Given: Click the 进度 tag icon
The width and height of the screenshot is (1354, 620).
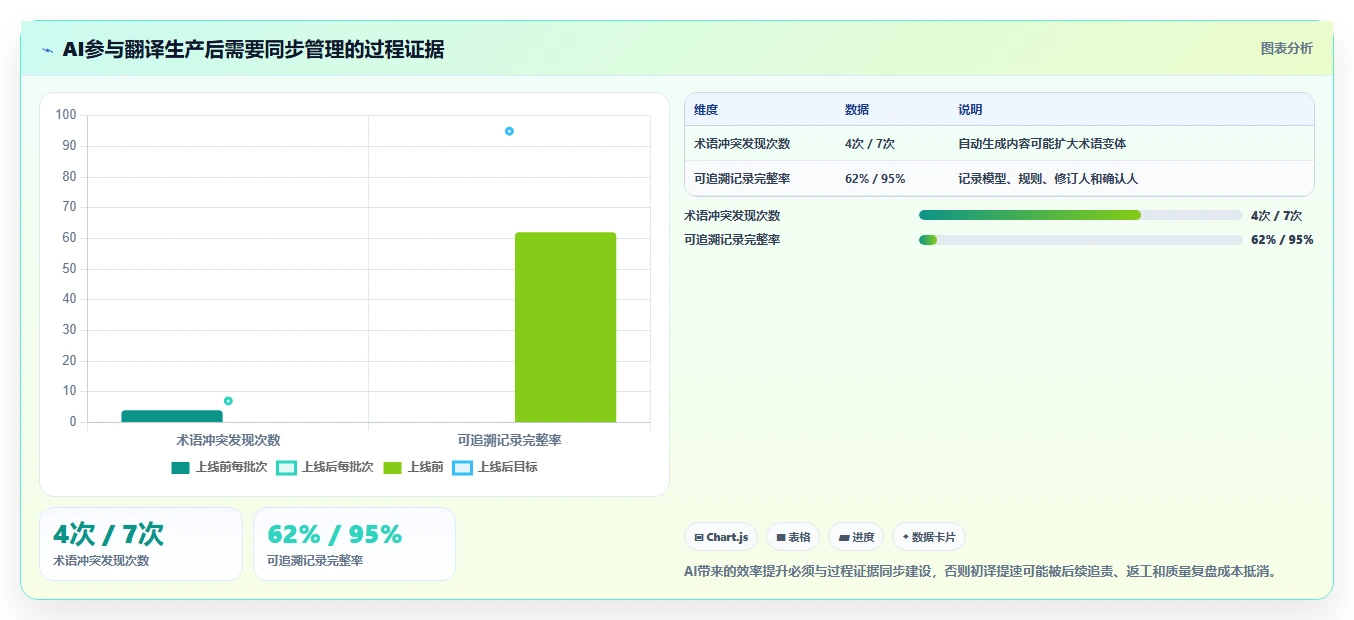Looking at the screenshot, I should point(844,537).
